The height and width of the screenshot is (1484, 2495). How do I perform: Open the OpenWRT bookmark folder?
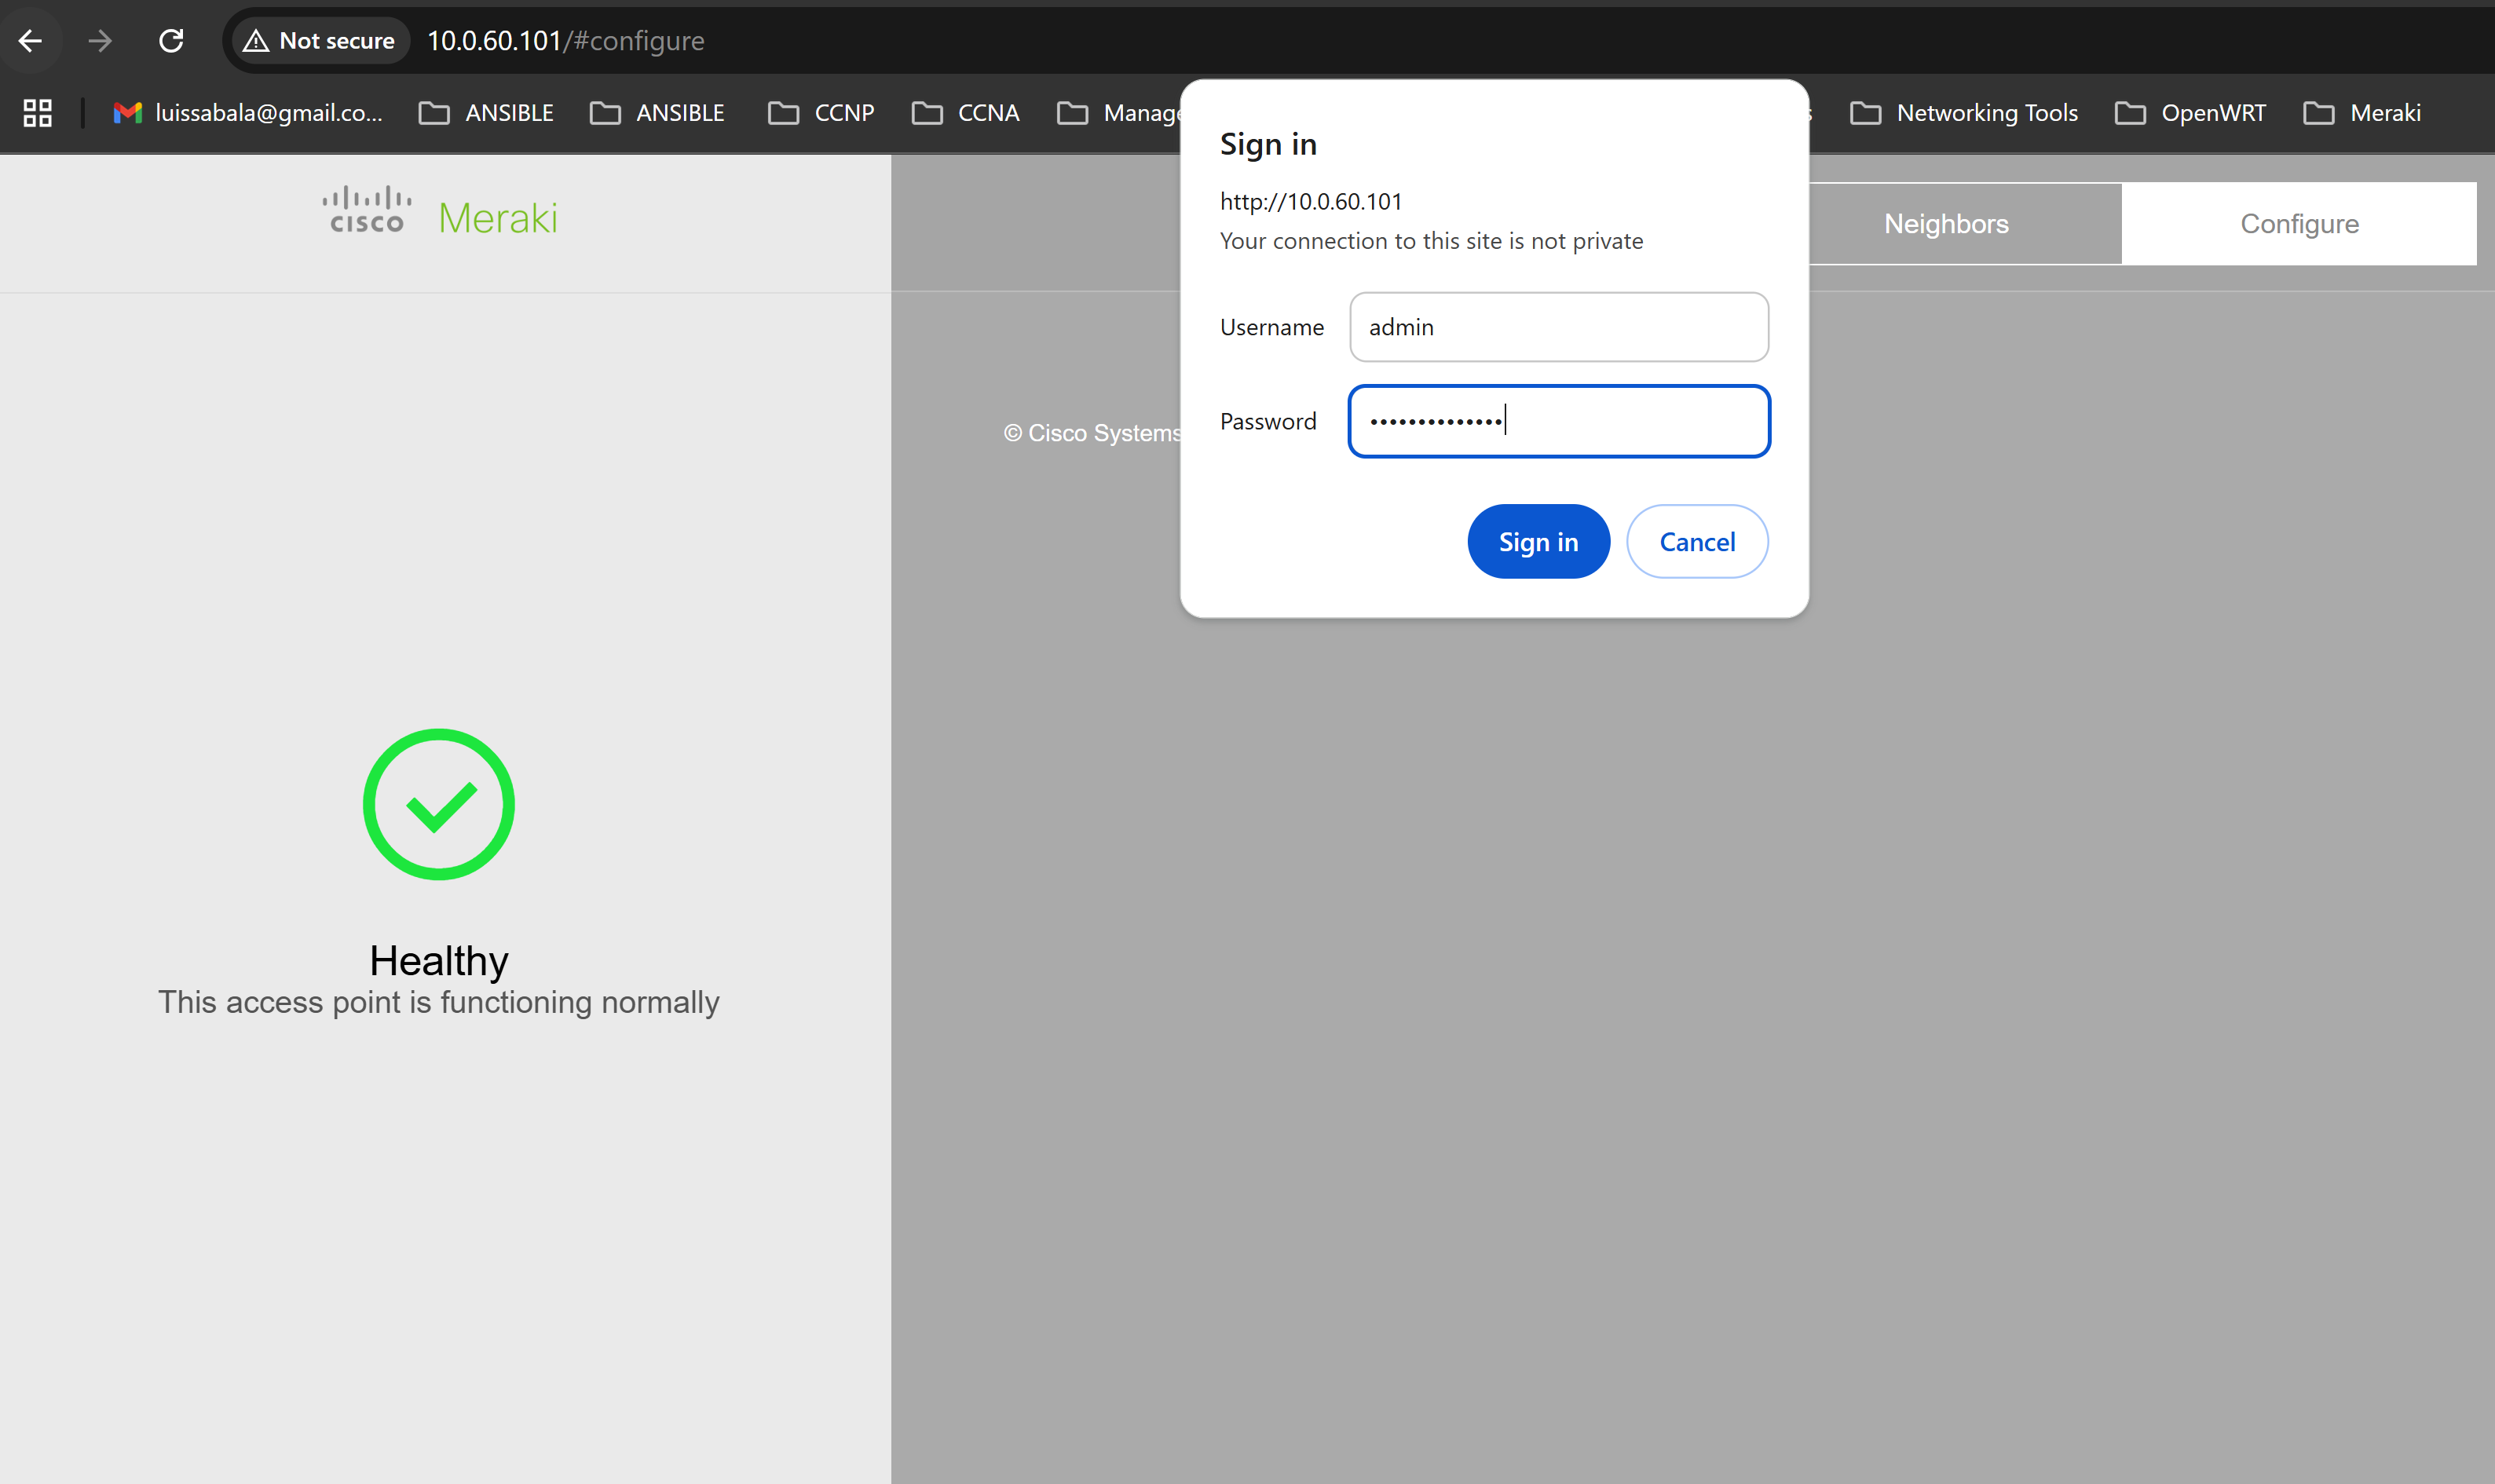[x=2190, y=113]
